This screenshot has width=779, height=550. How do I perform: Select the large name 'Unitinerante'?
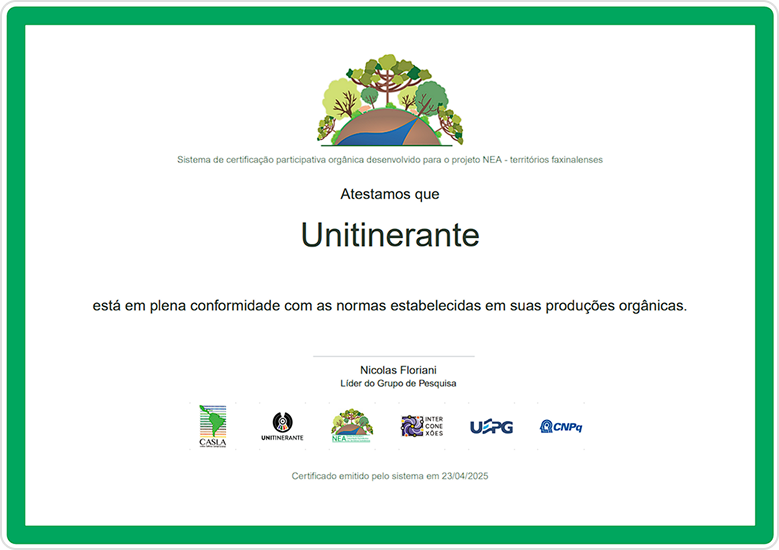click(x=390, y=235)
